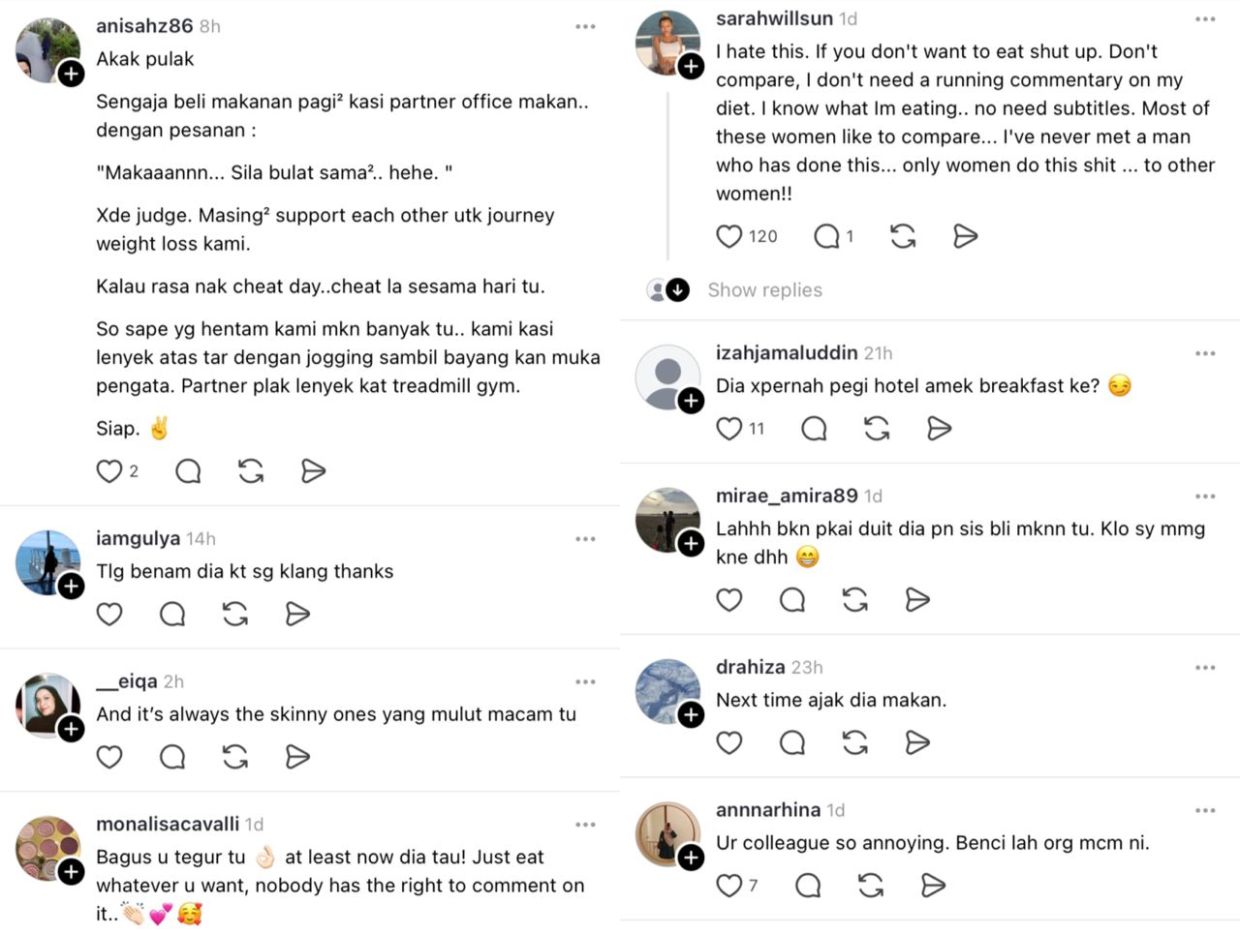Viewport: 1240px width, 934px height.
Task: Follow sarahwillsun via avatar plus badge
Action: pos(691,67)
